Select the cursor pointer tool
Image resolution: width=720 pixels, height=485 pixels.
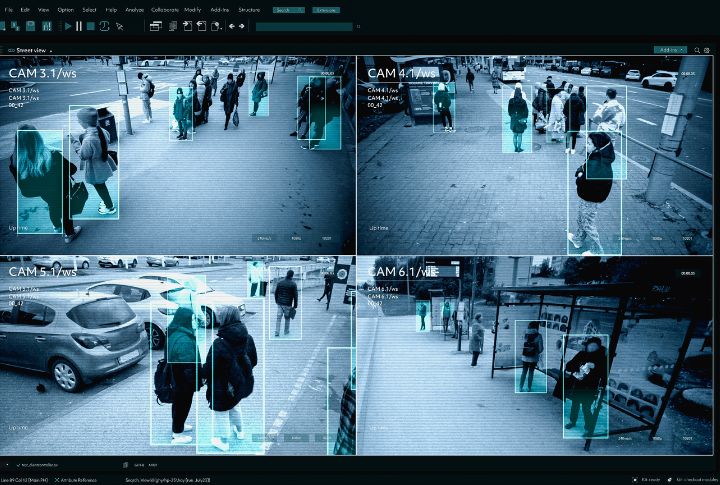120,26
